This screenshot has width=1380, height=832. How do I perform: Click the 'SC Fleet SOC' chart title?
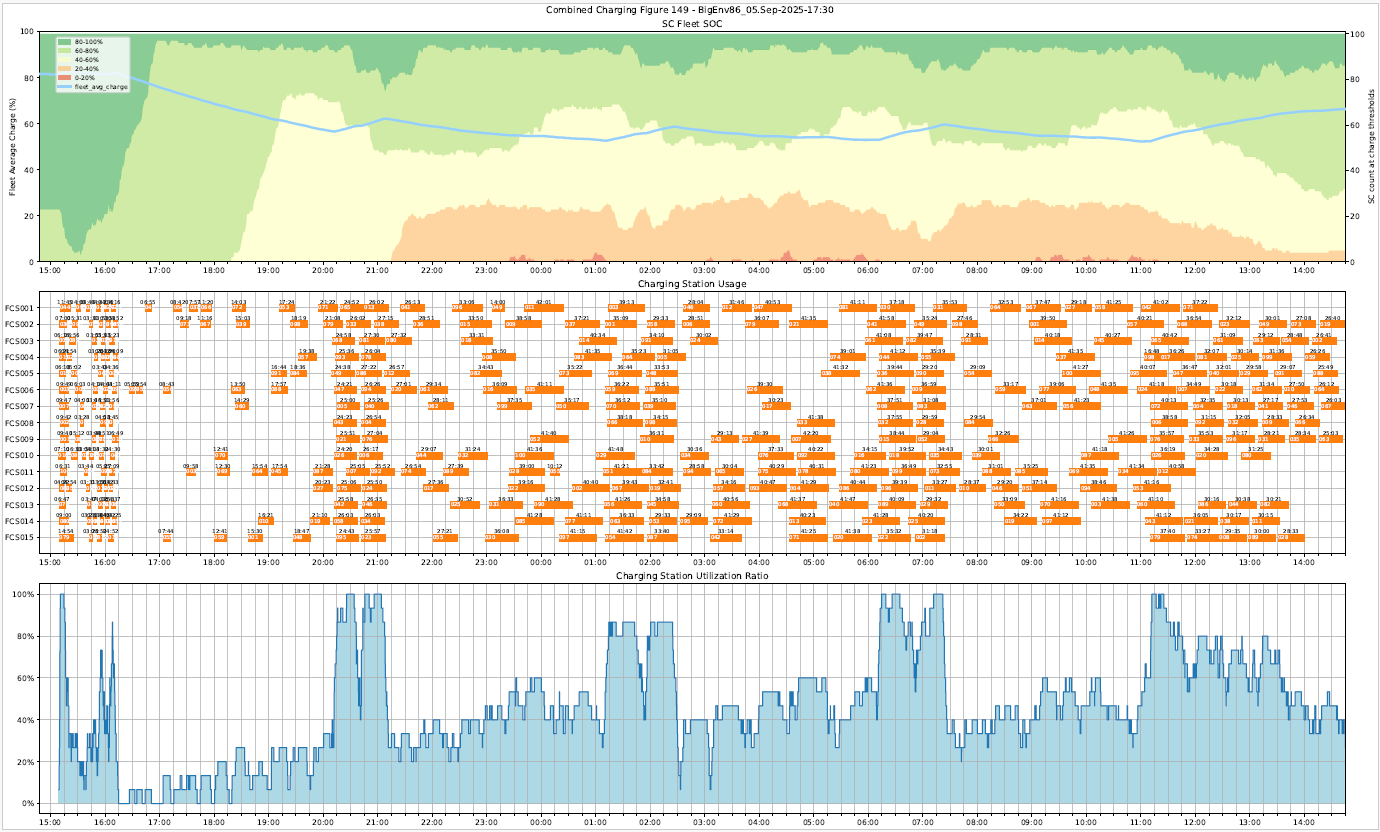tap(690, 23)
